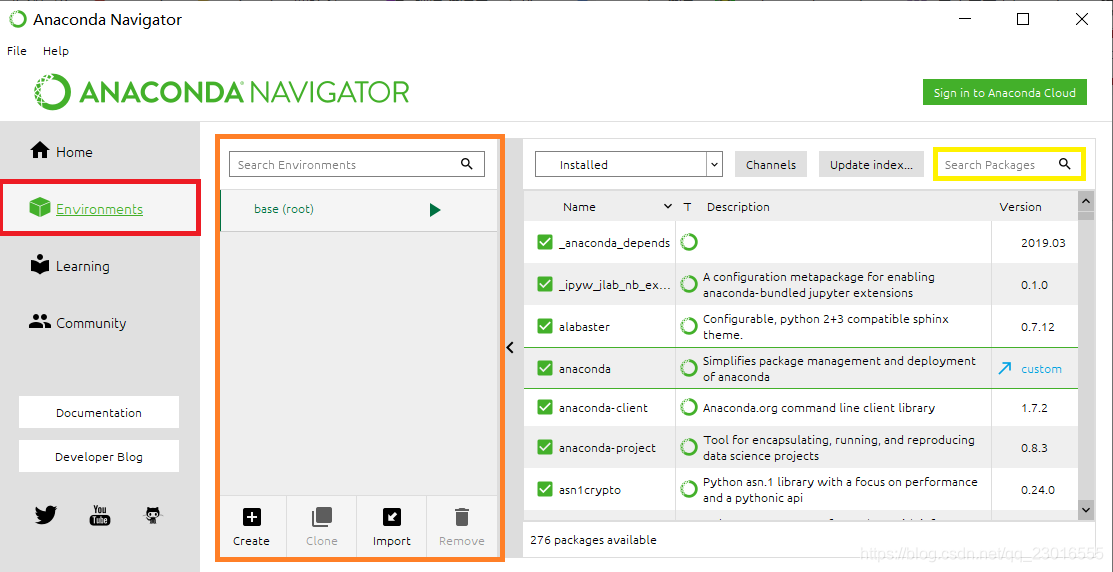Toggle the anaconda package checkbox
Viewport: 1113px width, 572px height.
pos(545,368)
